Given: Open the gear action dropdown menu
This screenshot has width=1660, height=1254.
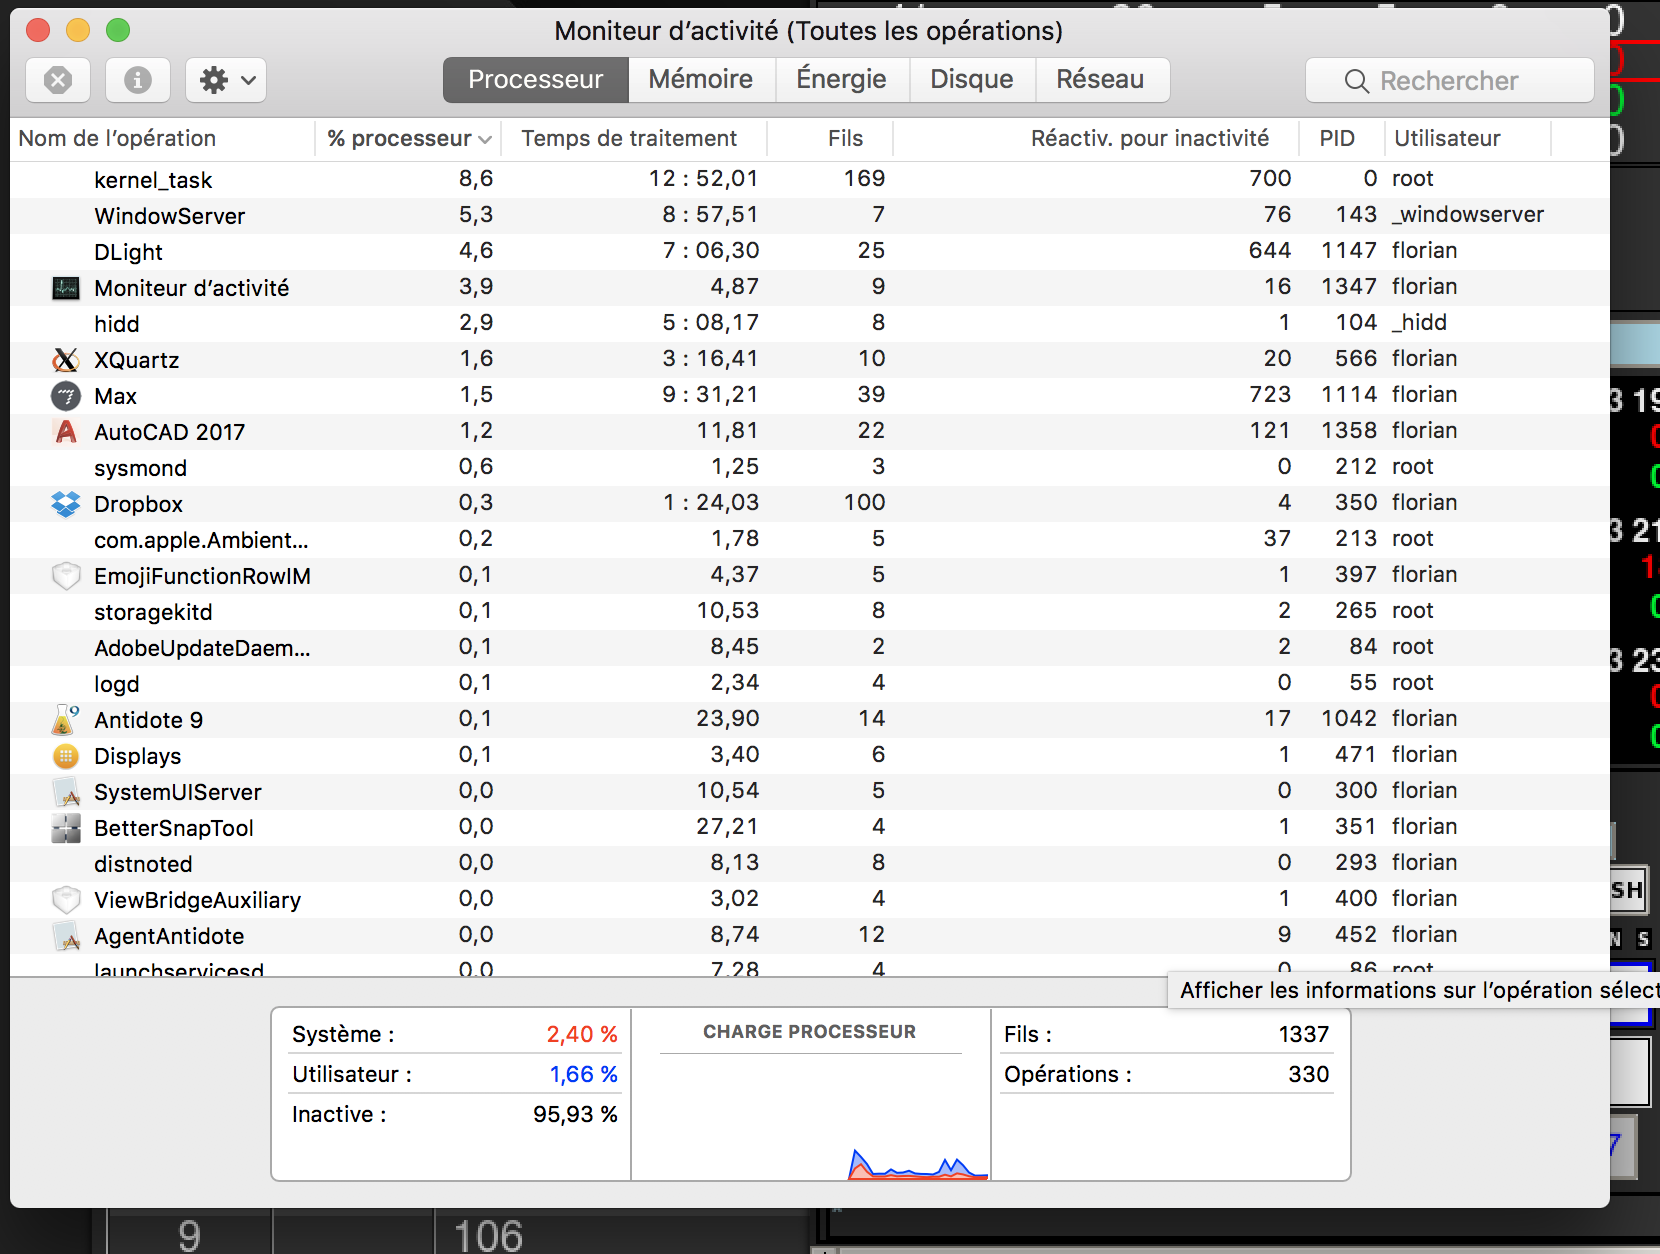Looking at the screenshot, I should click(226, 80).
